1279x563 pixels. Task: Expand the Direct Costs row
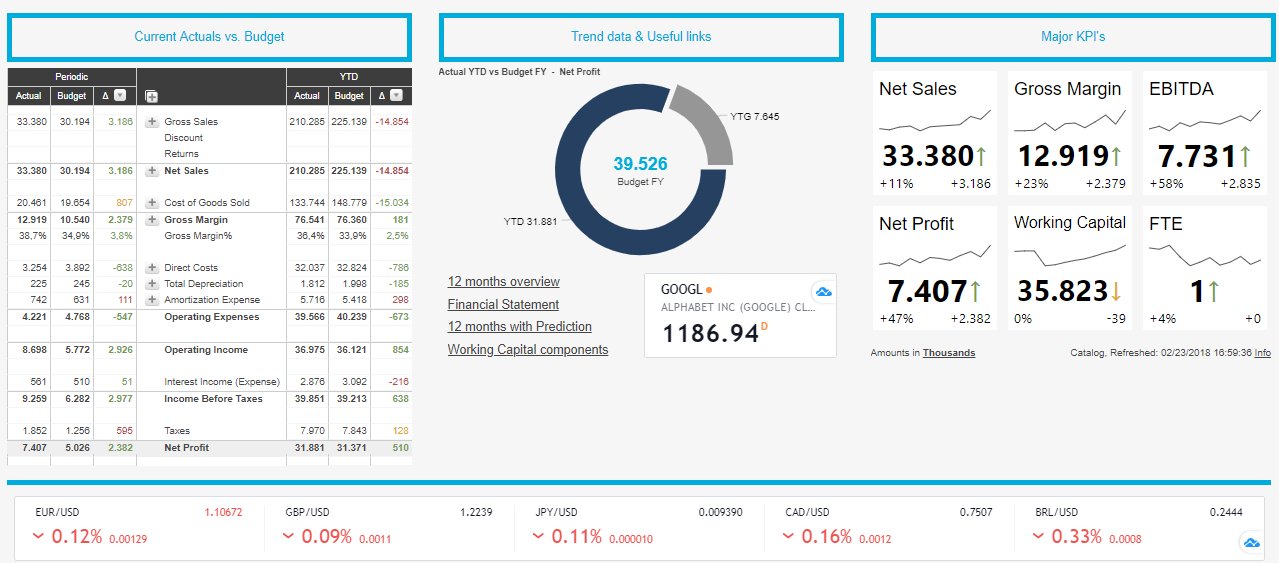pyautogui.click(x=152, y=268)
